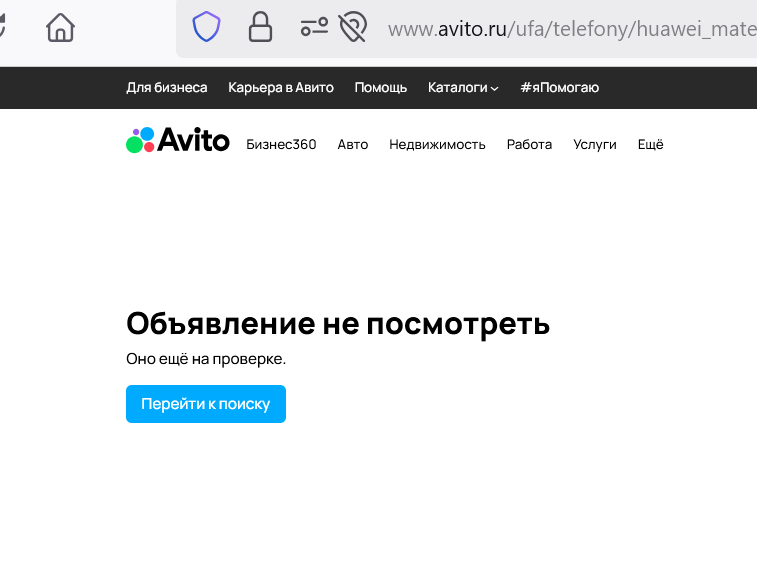Screen dimensions: 757x587
Task: Go to the Недвижимость category
Action: coord(437,144)
